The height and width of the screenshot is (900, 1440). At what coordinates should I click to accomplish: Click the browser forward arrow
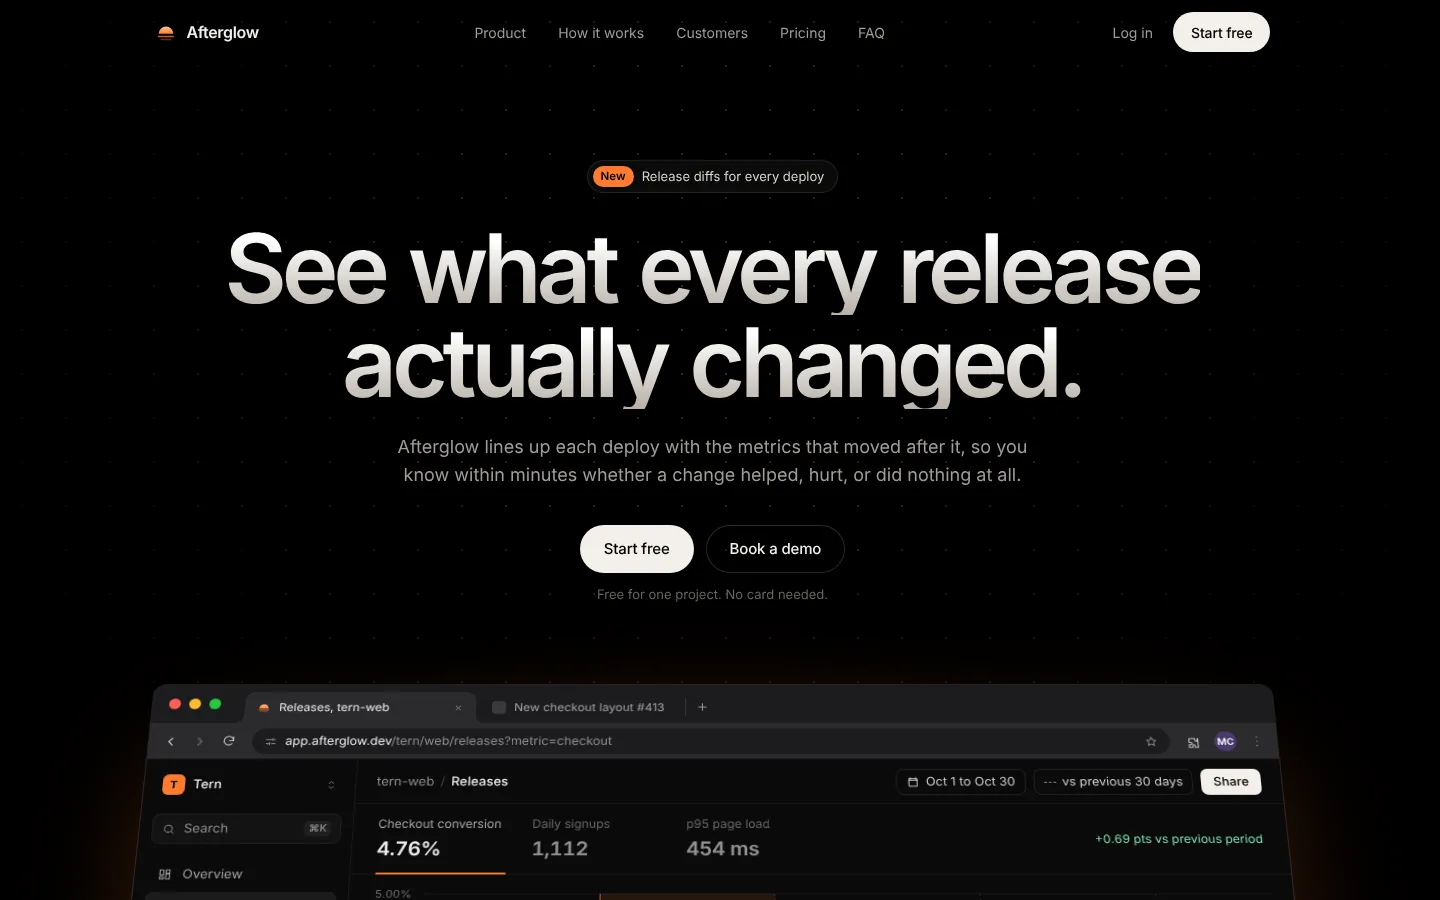[x=200, y=741]
